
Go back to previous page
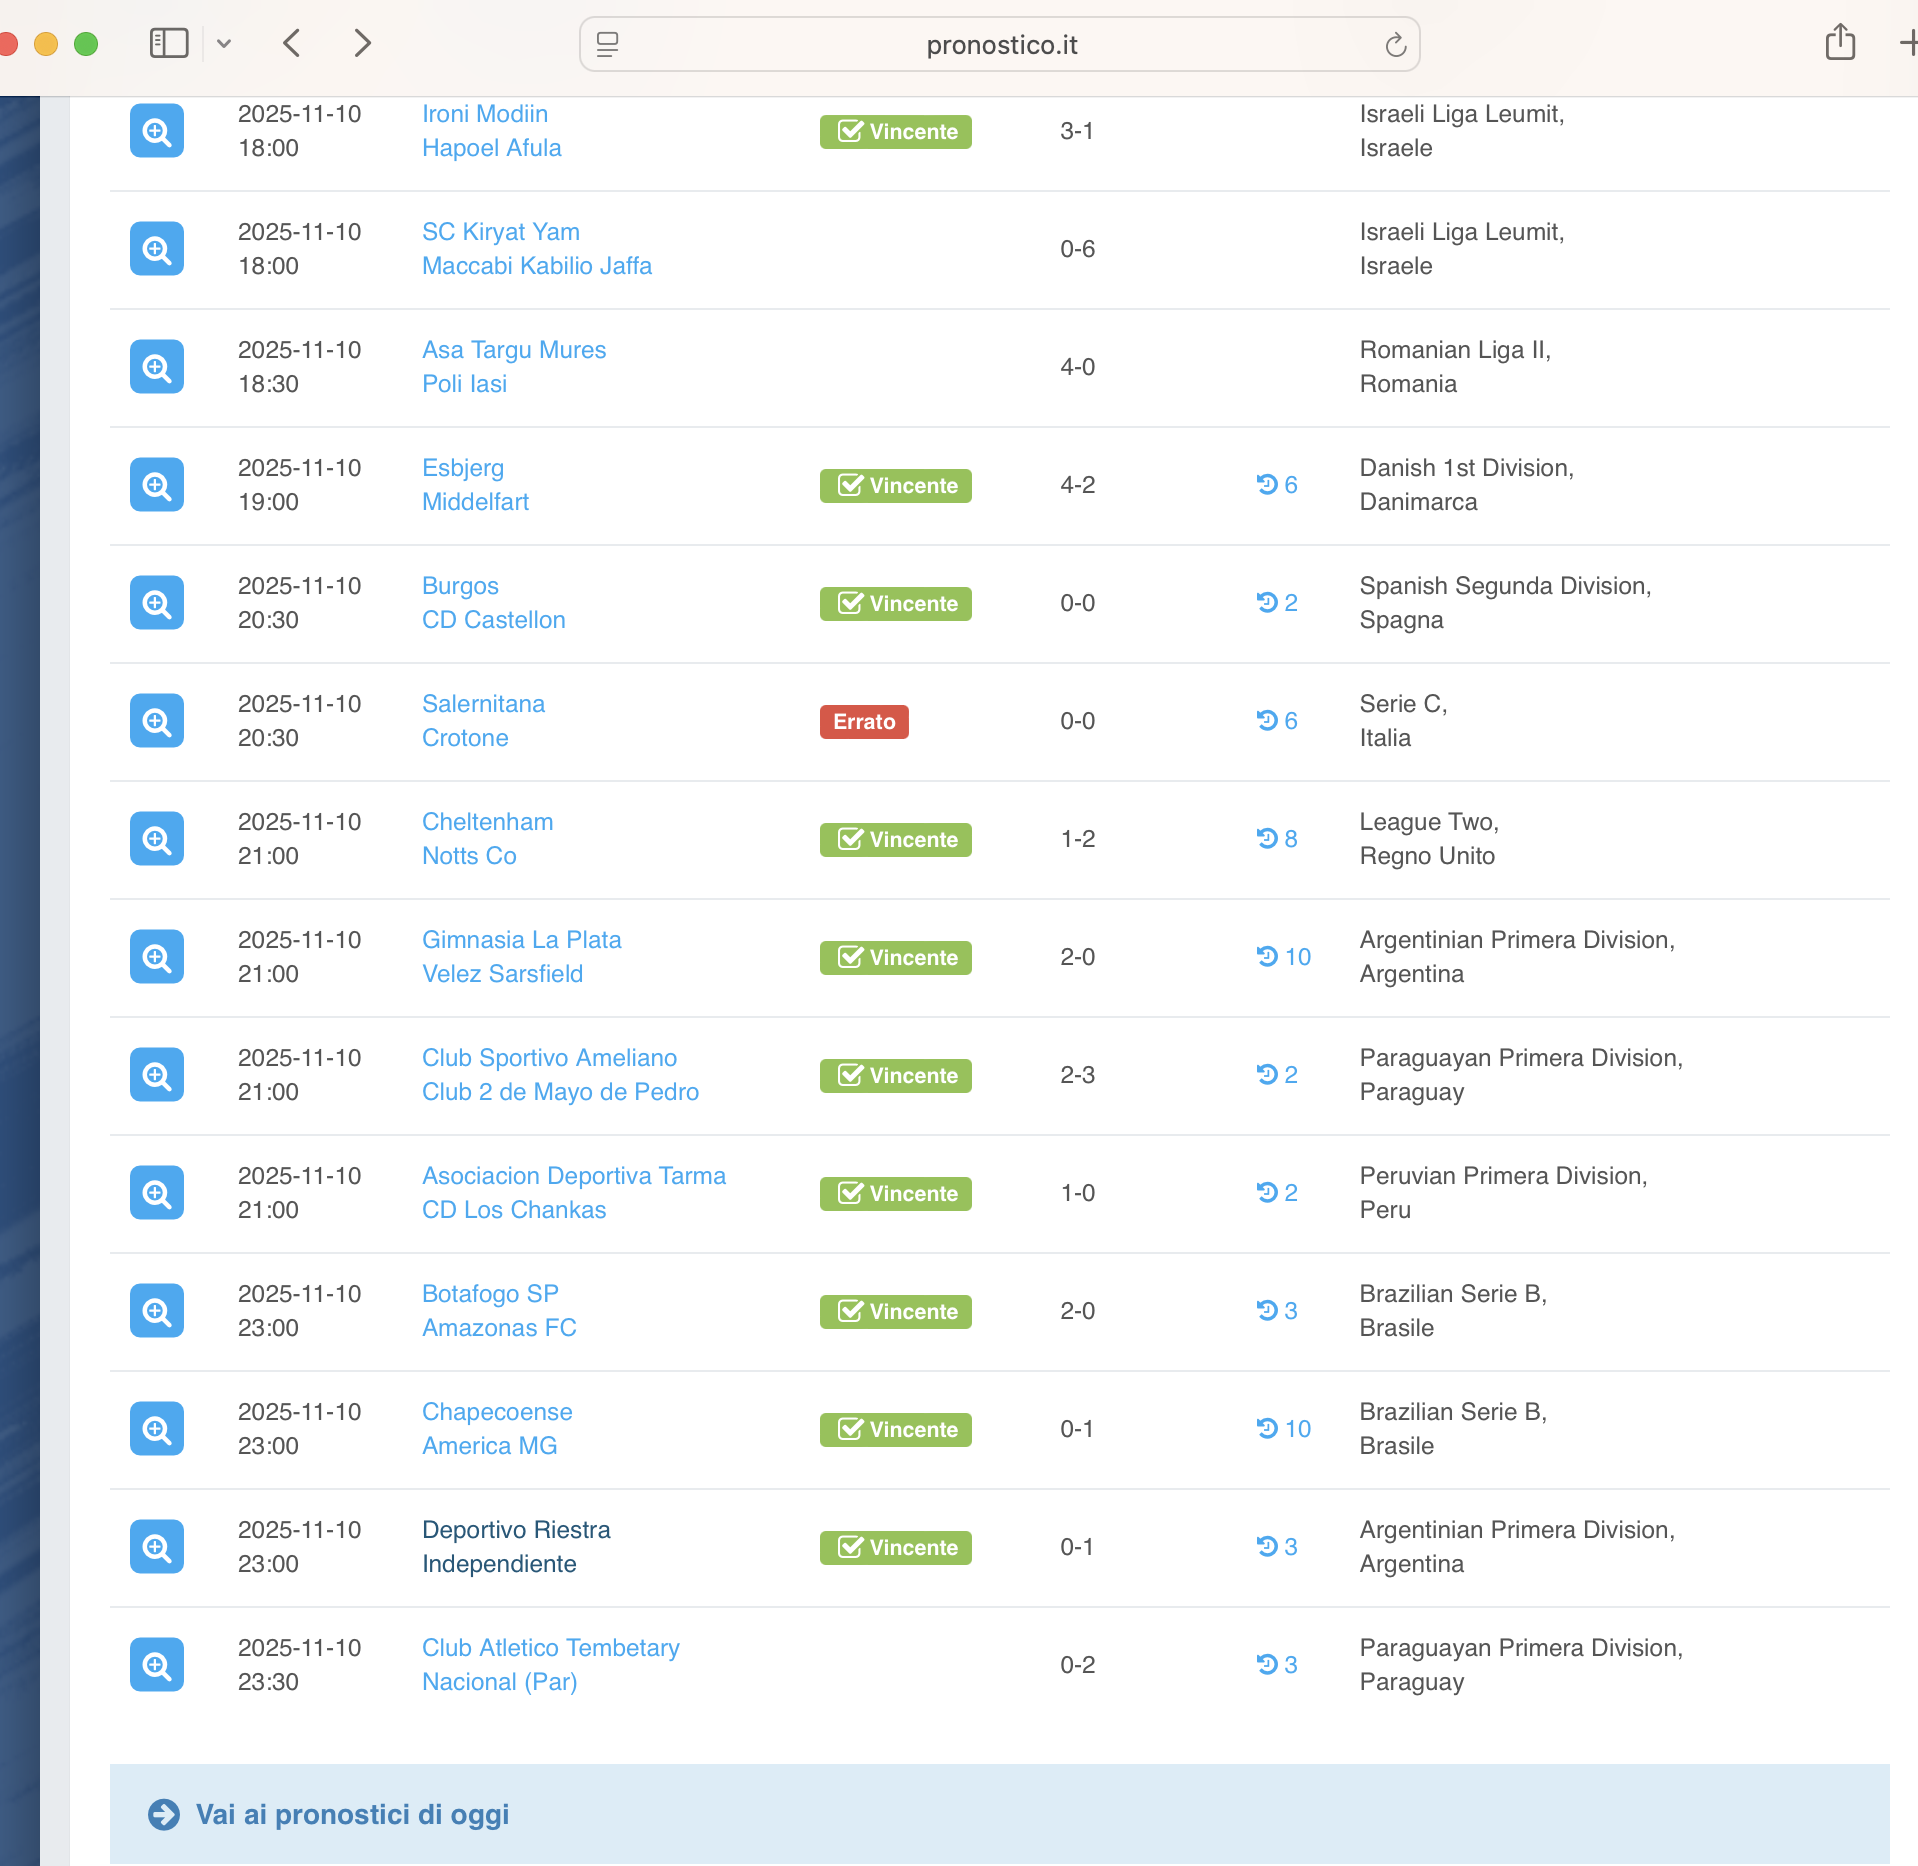(292, 44)
